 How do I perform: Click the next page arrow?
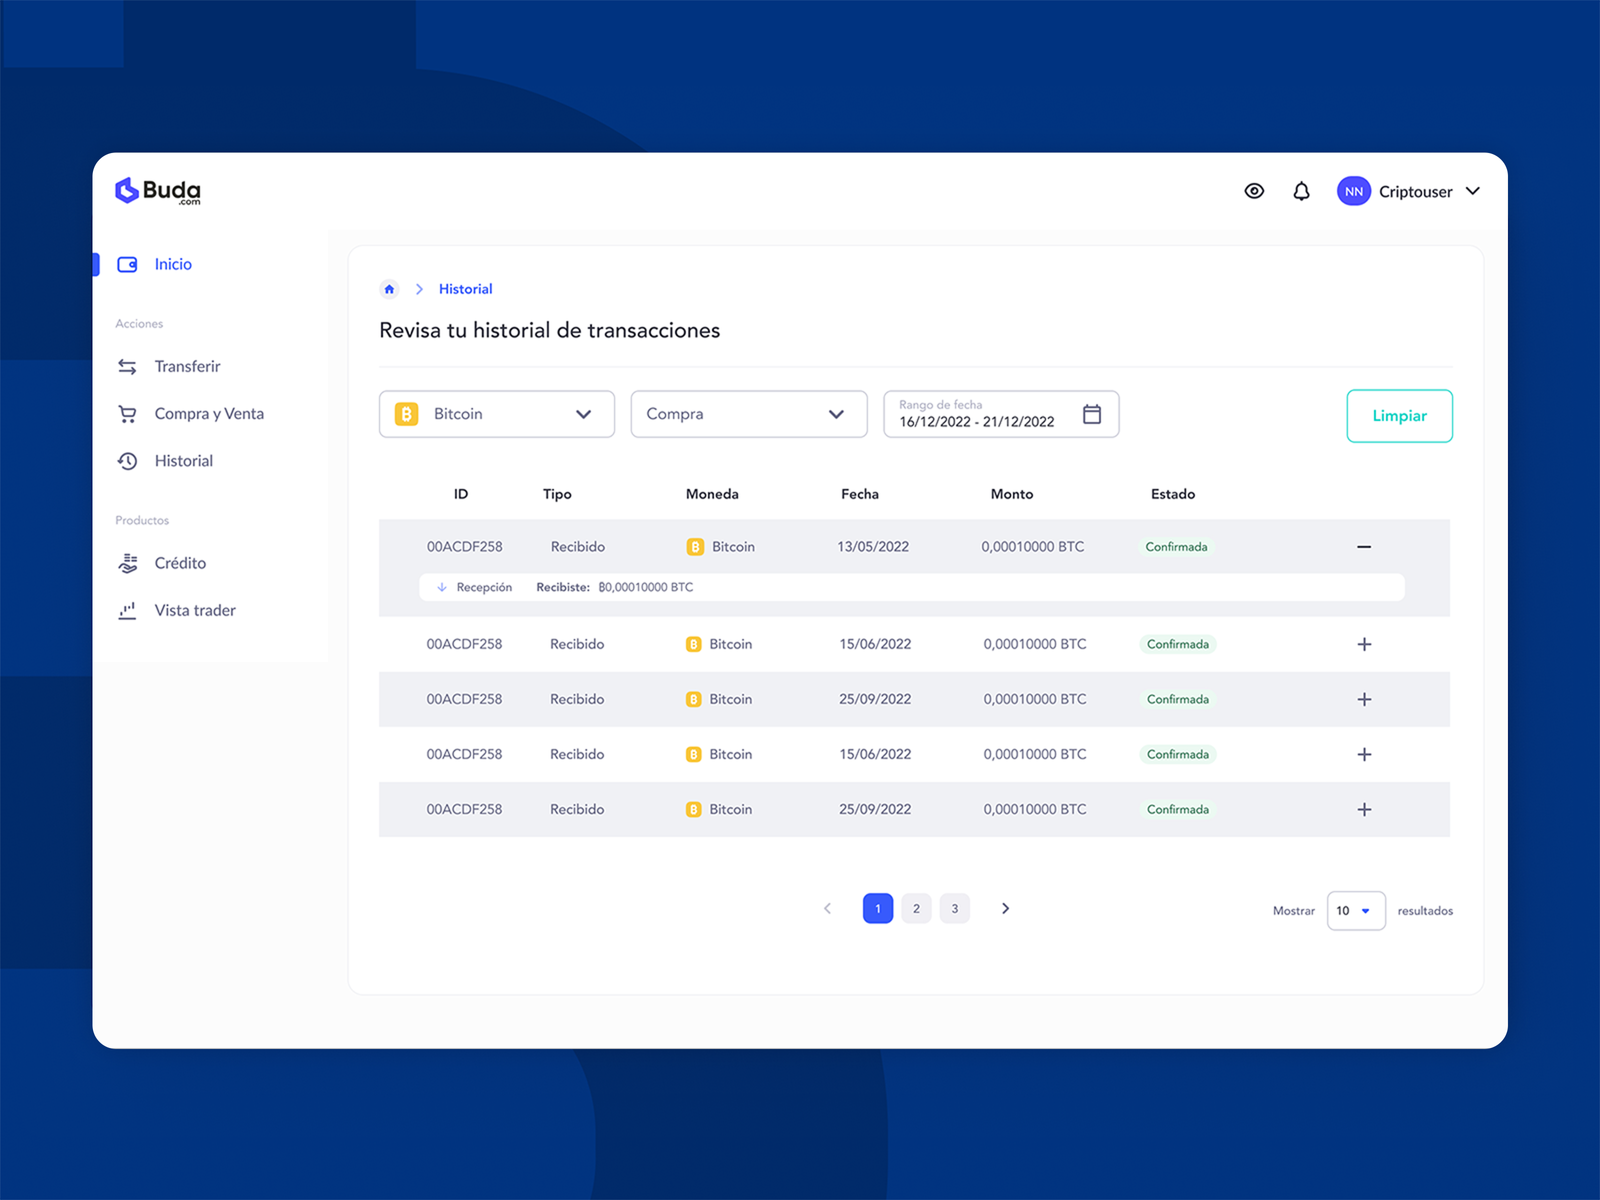[1005, 908]
